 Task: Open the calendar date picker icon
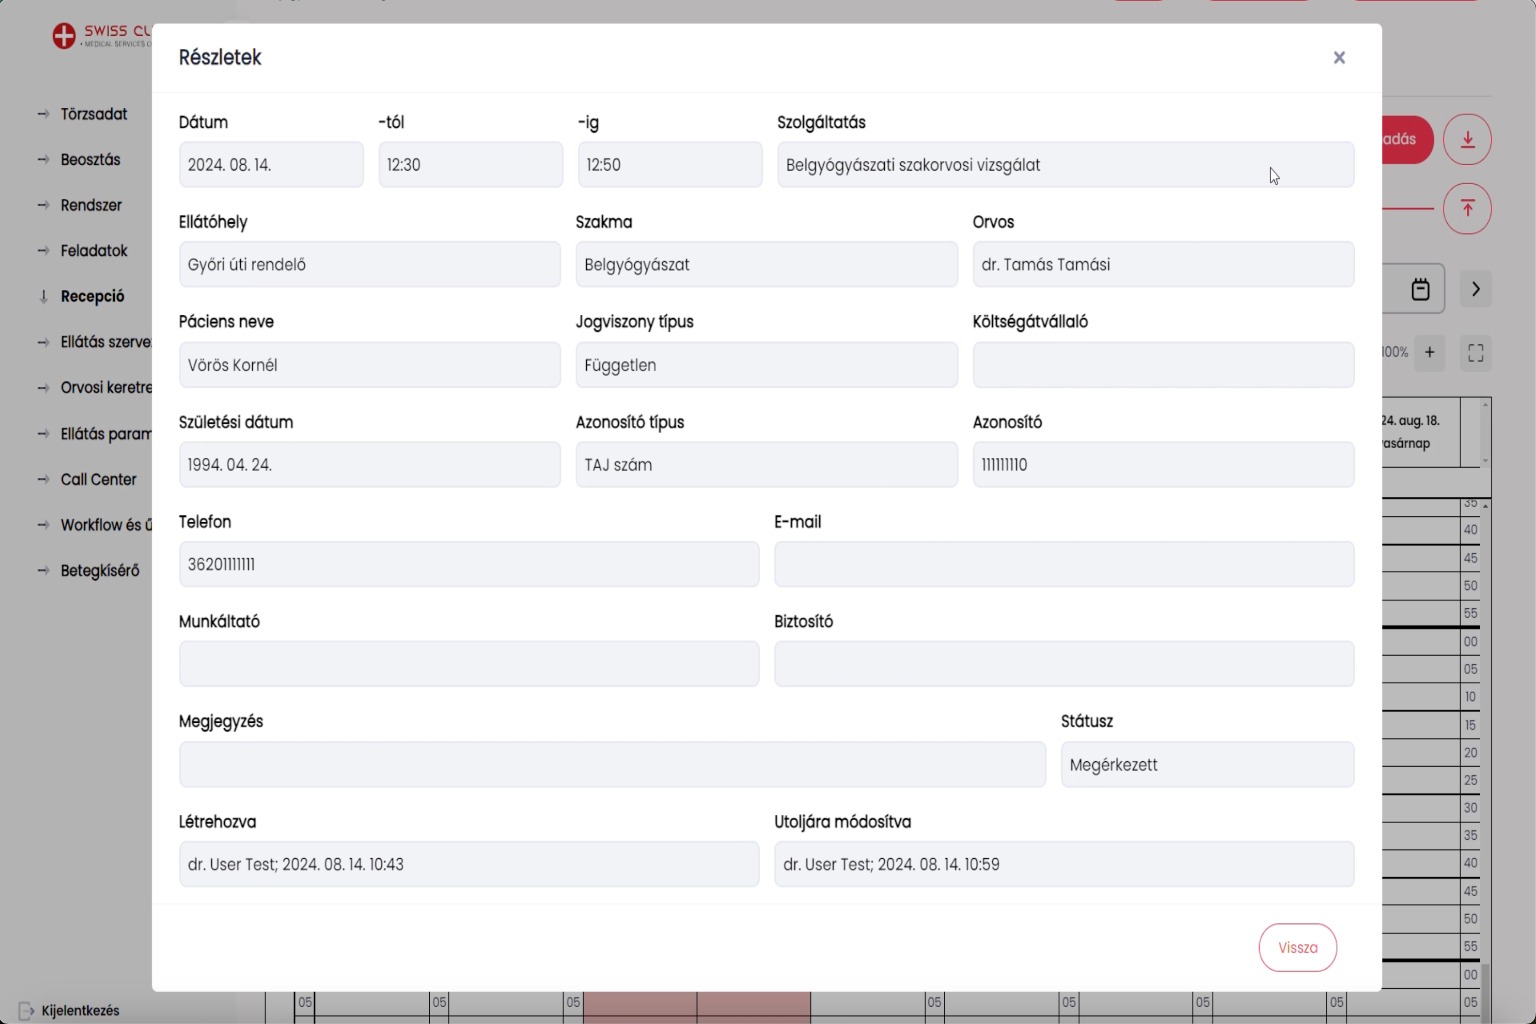[1420, 290]
